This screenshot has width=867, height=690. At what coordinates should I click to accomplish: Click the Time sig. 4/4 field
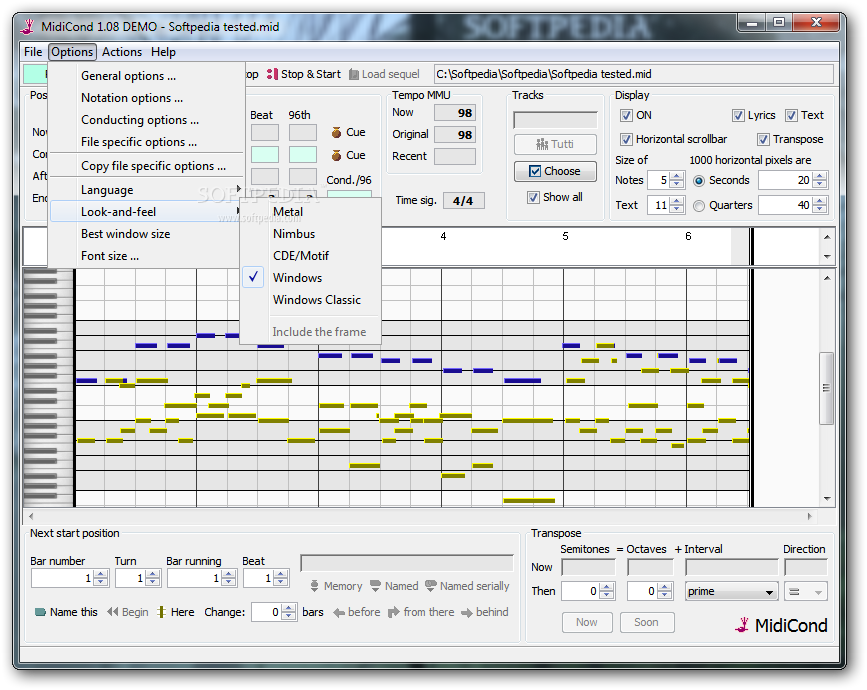(463, 201)
